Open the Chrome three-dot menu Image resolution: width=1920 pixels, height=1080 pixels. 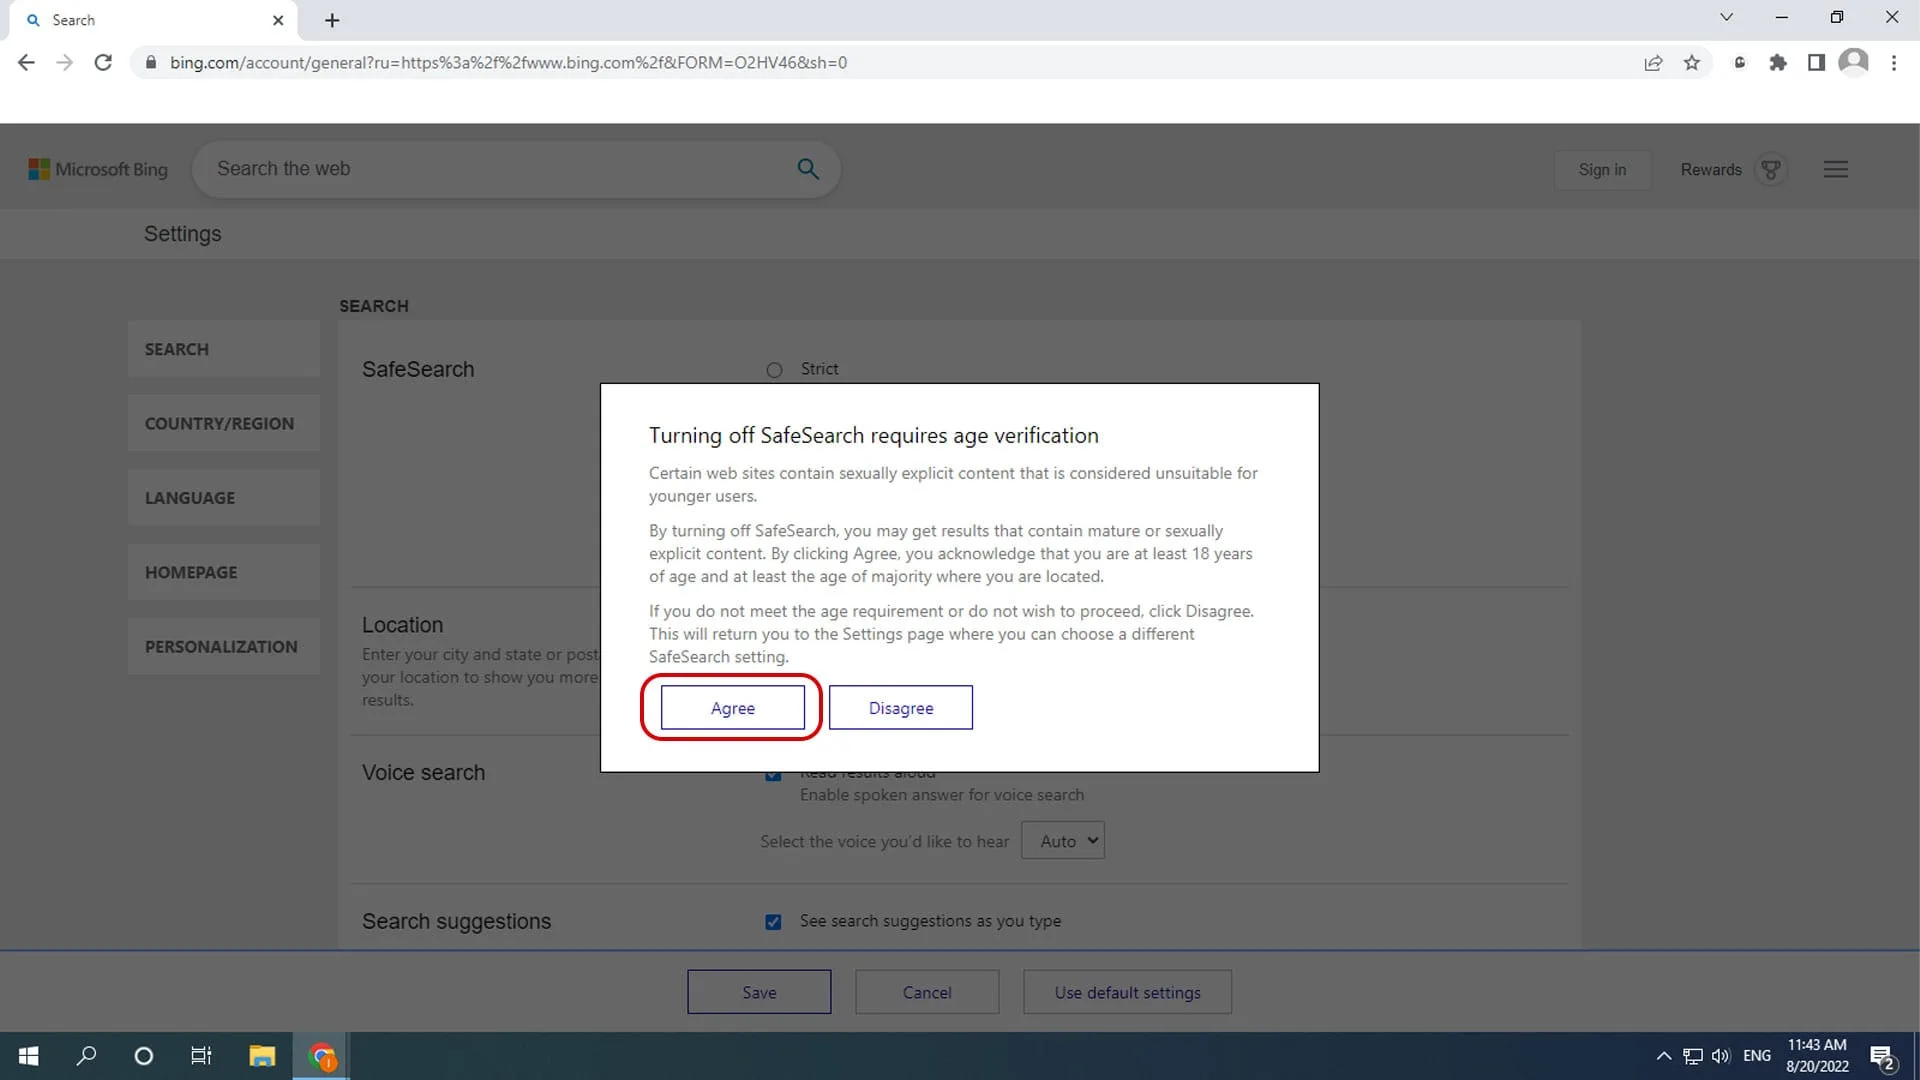[1893, 62]
